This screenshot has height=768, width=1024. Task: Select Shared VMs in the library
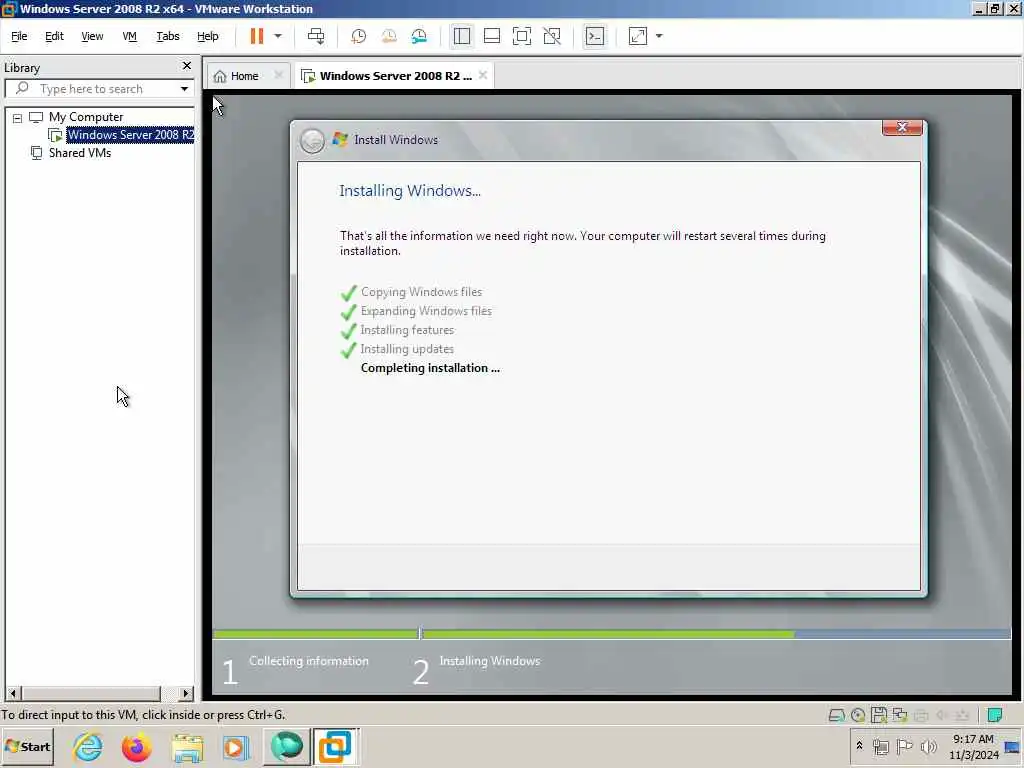(80, 153)
